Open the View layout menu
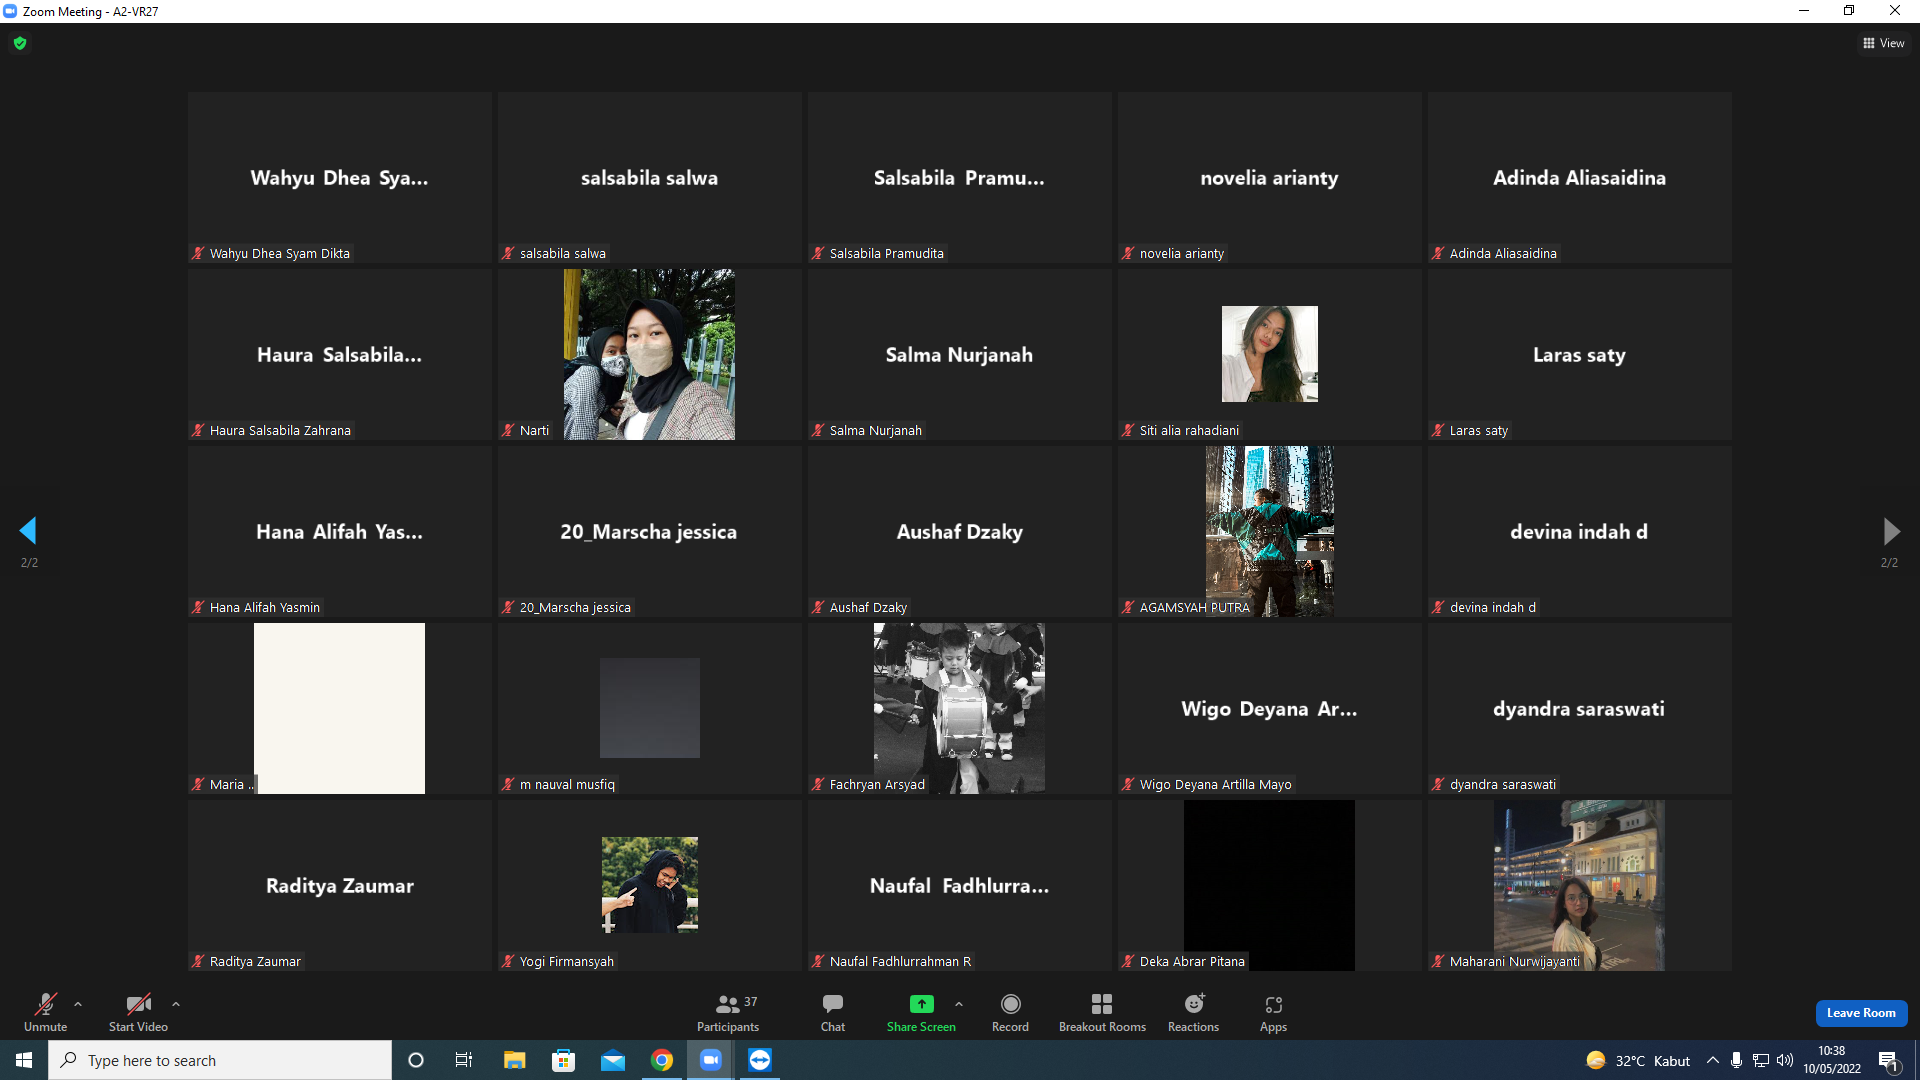The width and height of the screenshot is (1920, 1080). click(x=1884, y=43)
